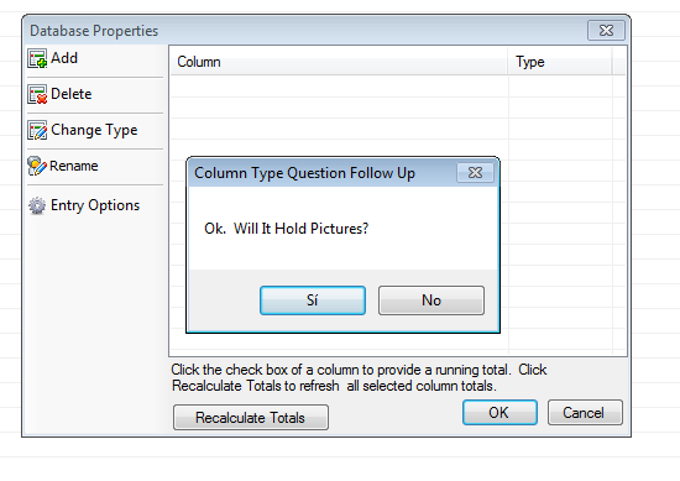Close the Database Properties window

(606, 31)
